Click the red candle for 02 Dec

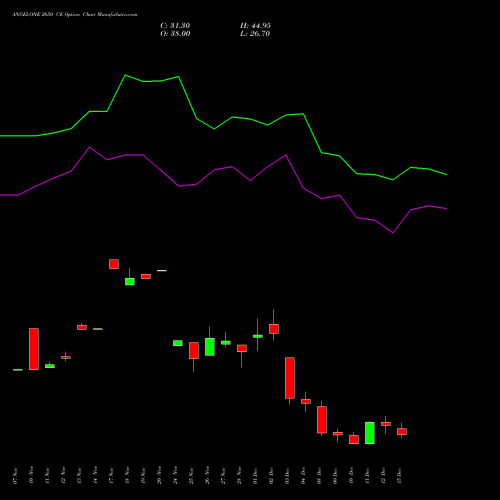click(x=274, y=329)
